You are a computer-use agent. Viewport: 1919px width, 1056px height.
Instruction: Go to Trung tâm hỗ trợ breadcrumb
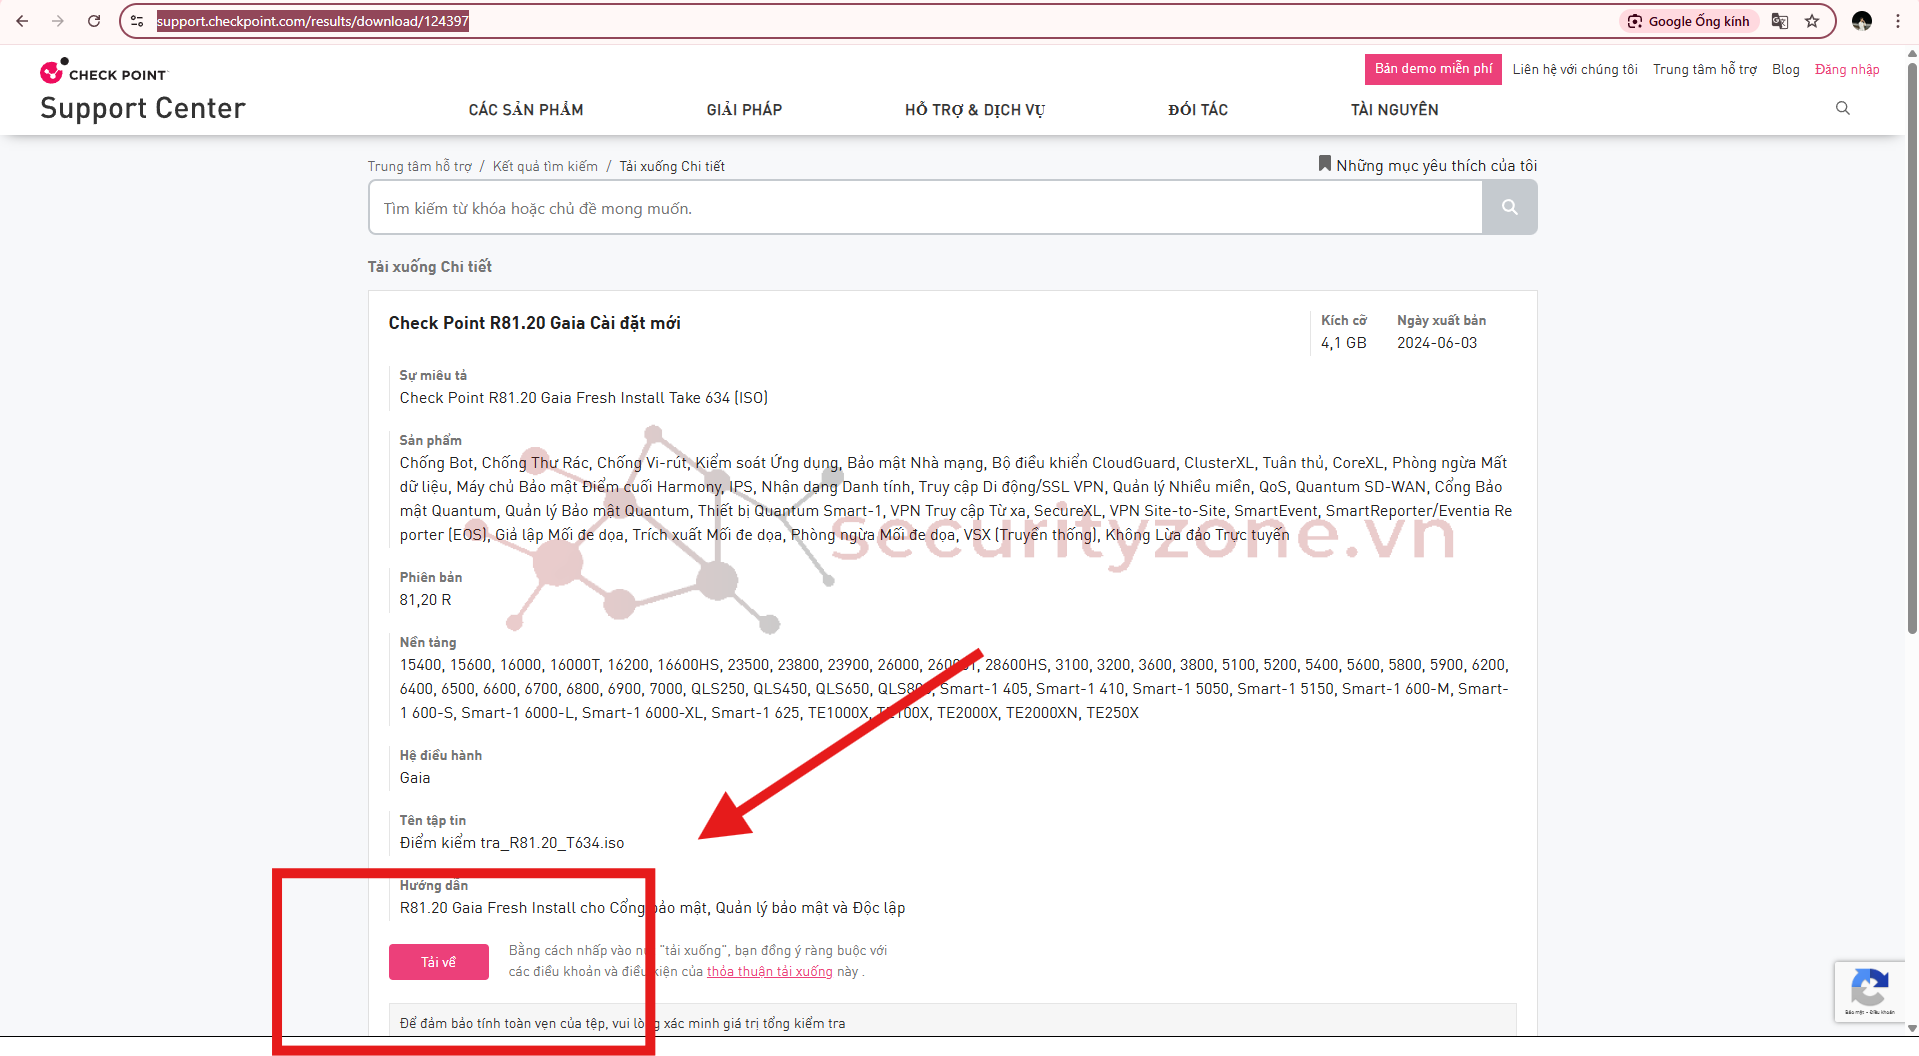419,166
